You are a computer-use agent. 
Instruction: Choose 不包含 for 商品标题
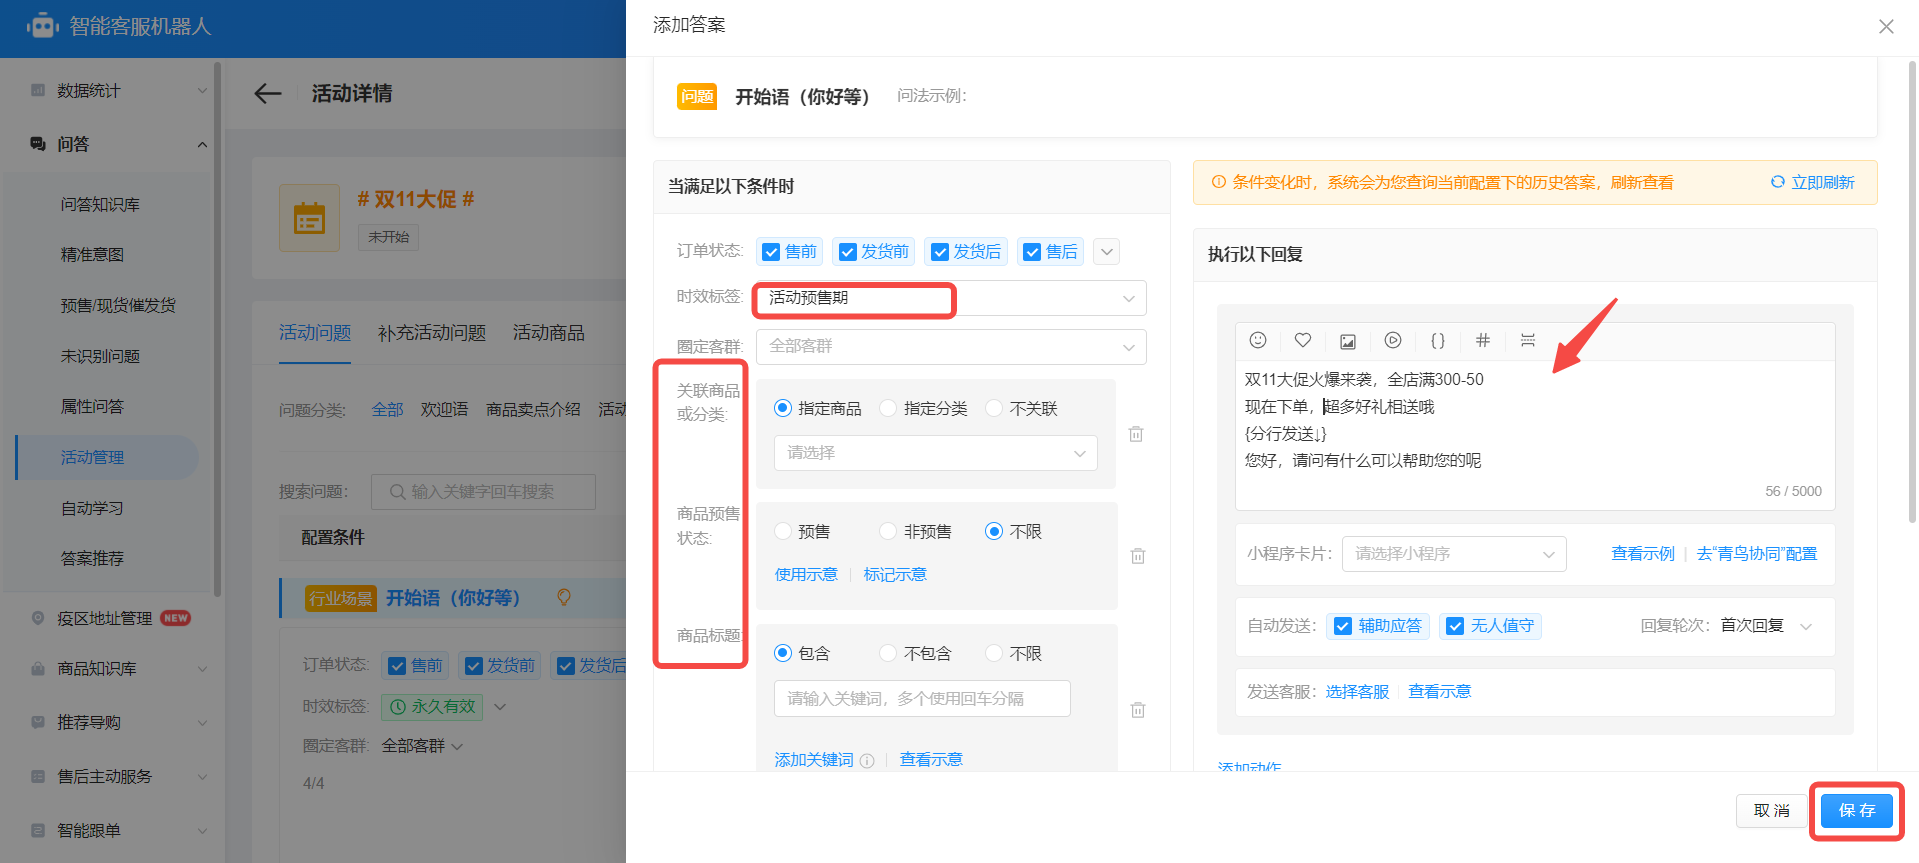[x=888, y=653]
